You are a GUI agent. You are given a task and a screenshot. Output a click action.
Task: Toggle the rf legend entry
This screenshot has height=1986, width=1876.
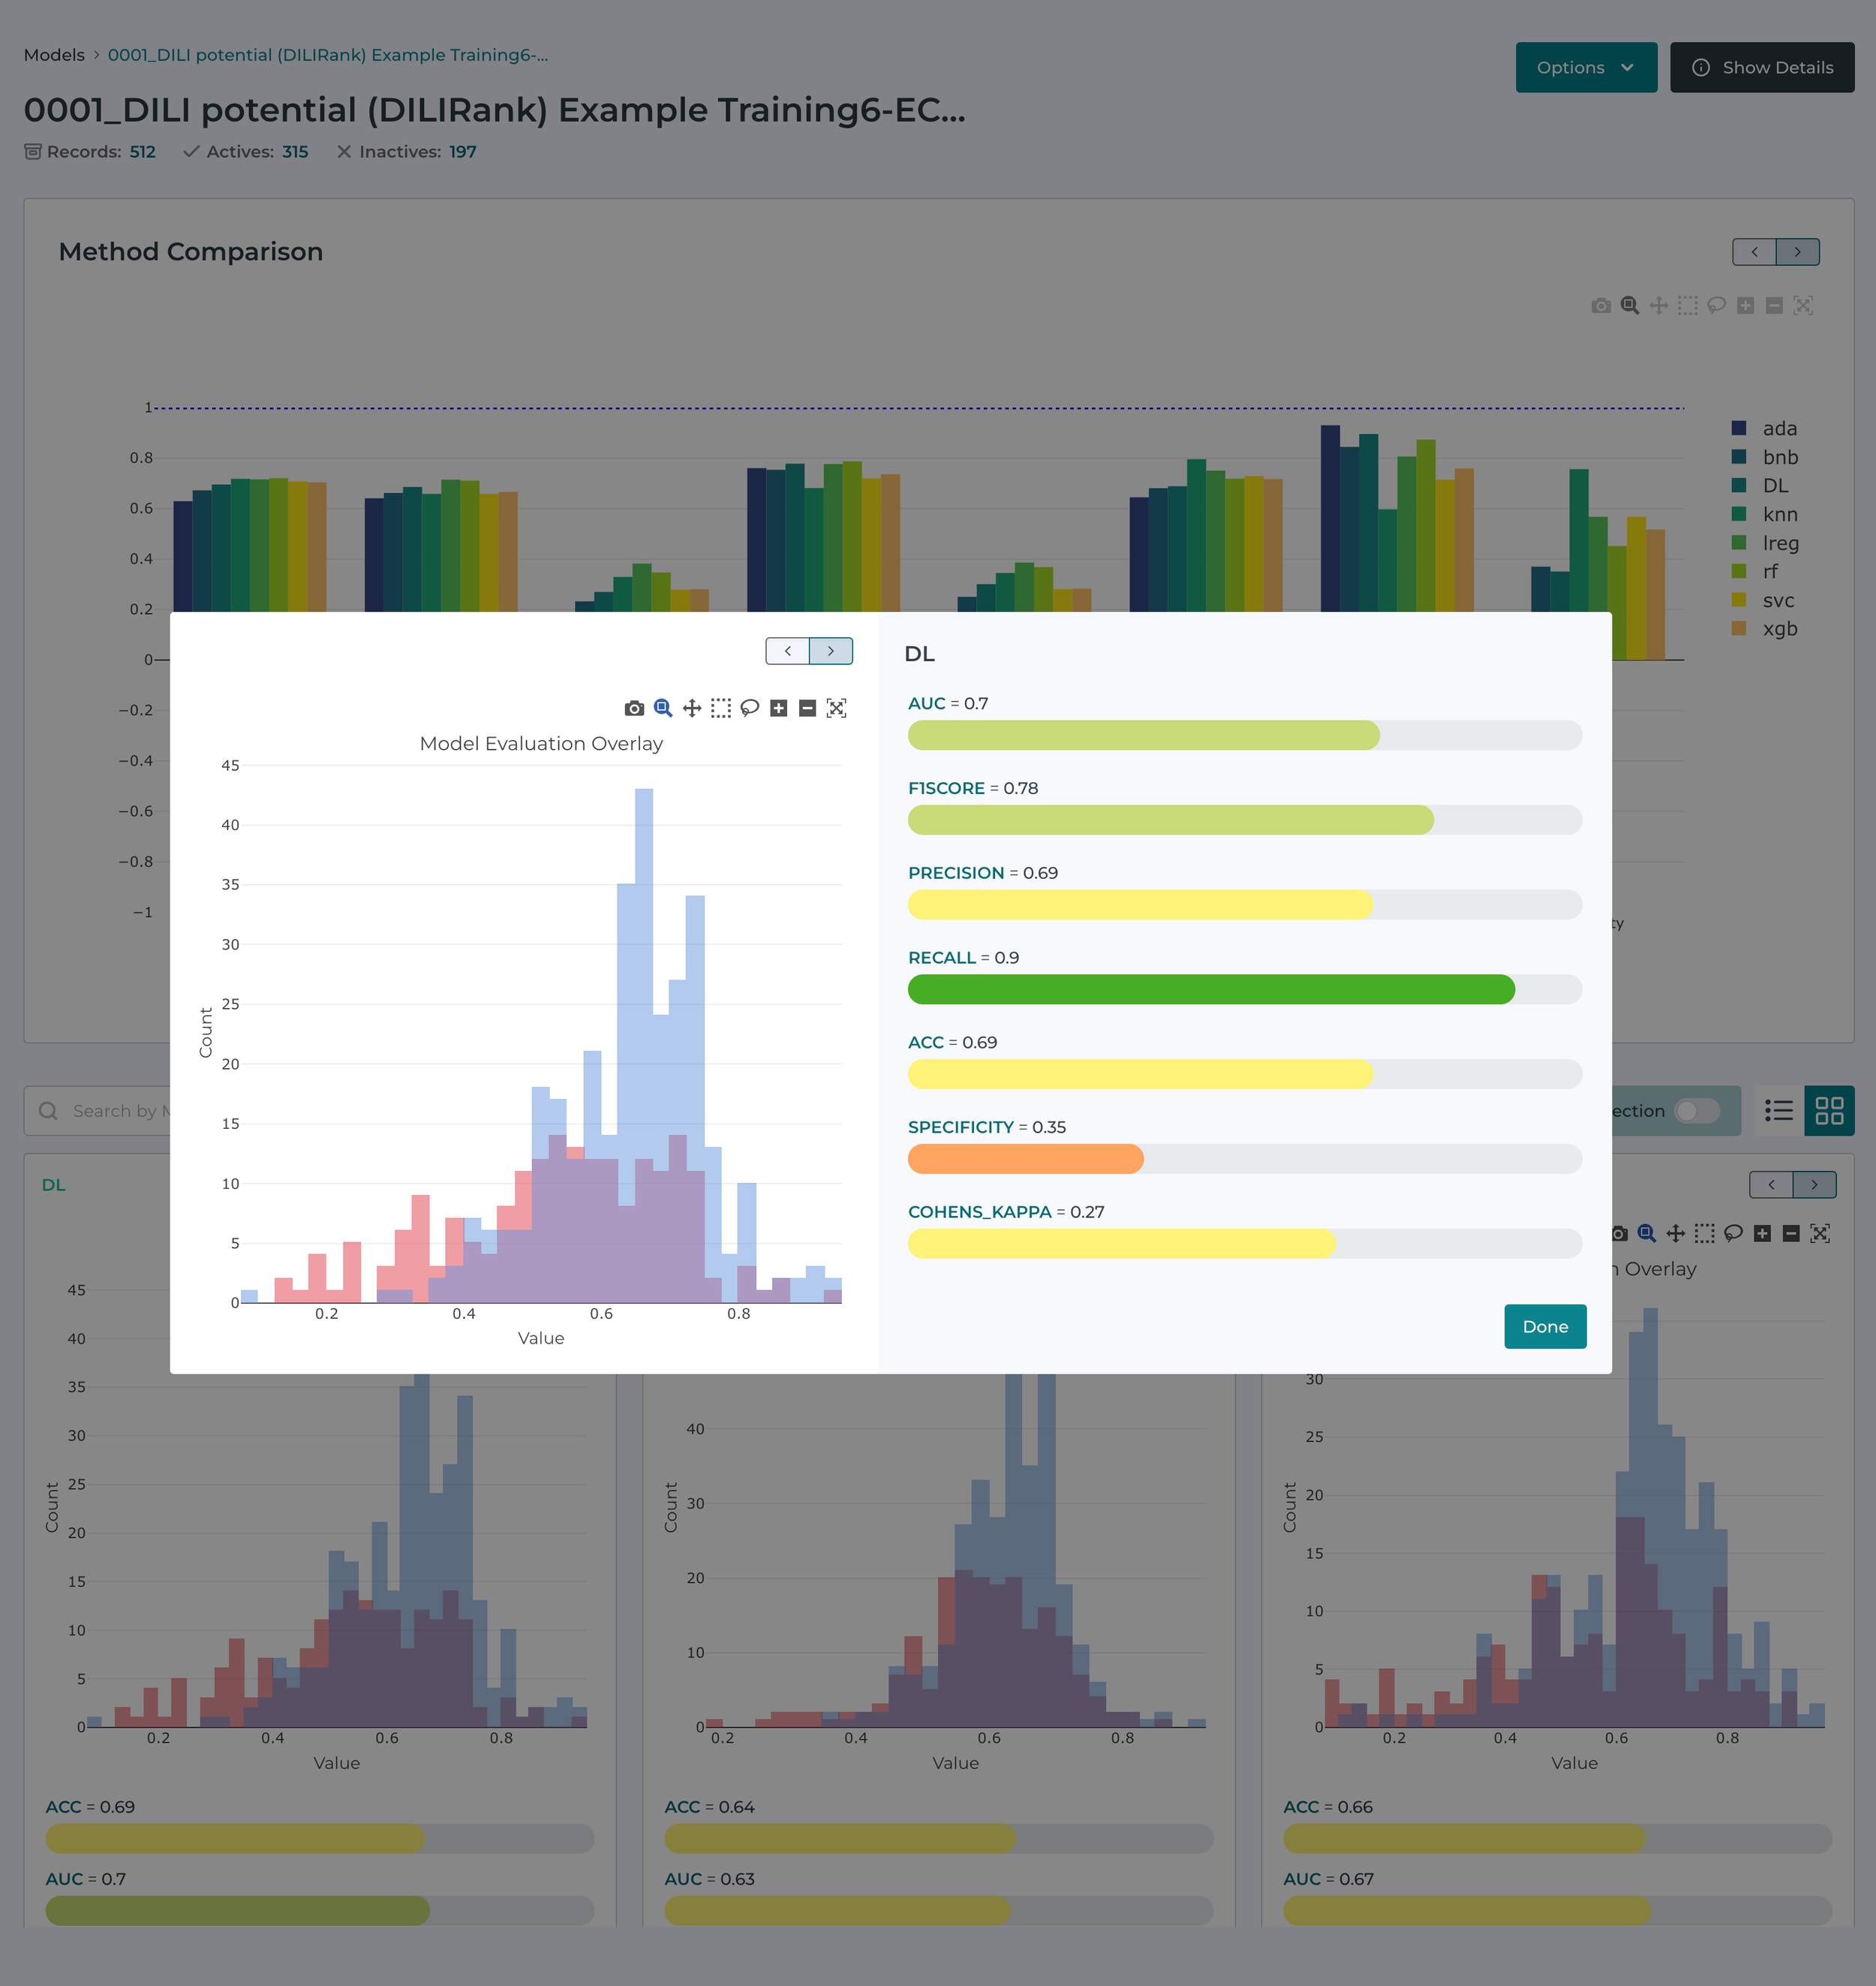point(1756,571)
